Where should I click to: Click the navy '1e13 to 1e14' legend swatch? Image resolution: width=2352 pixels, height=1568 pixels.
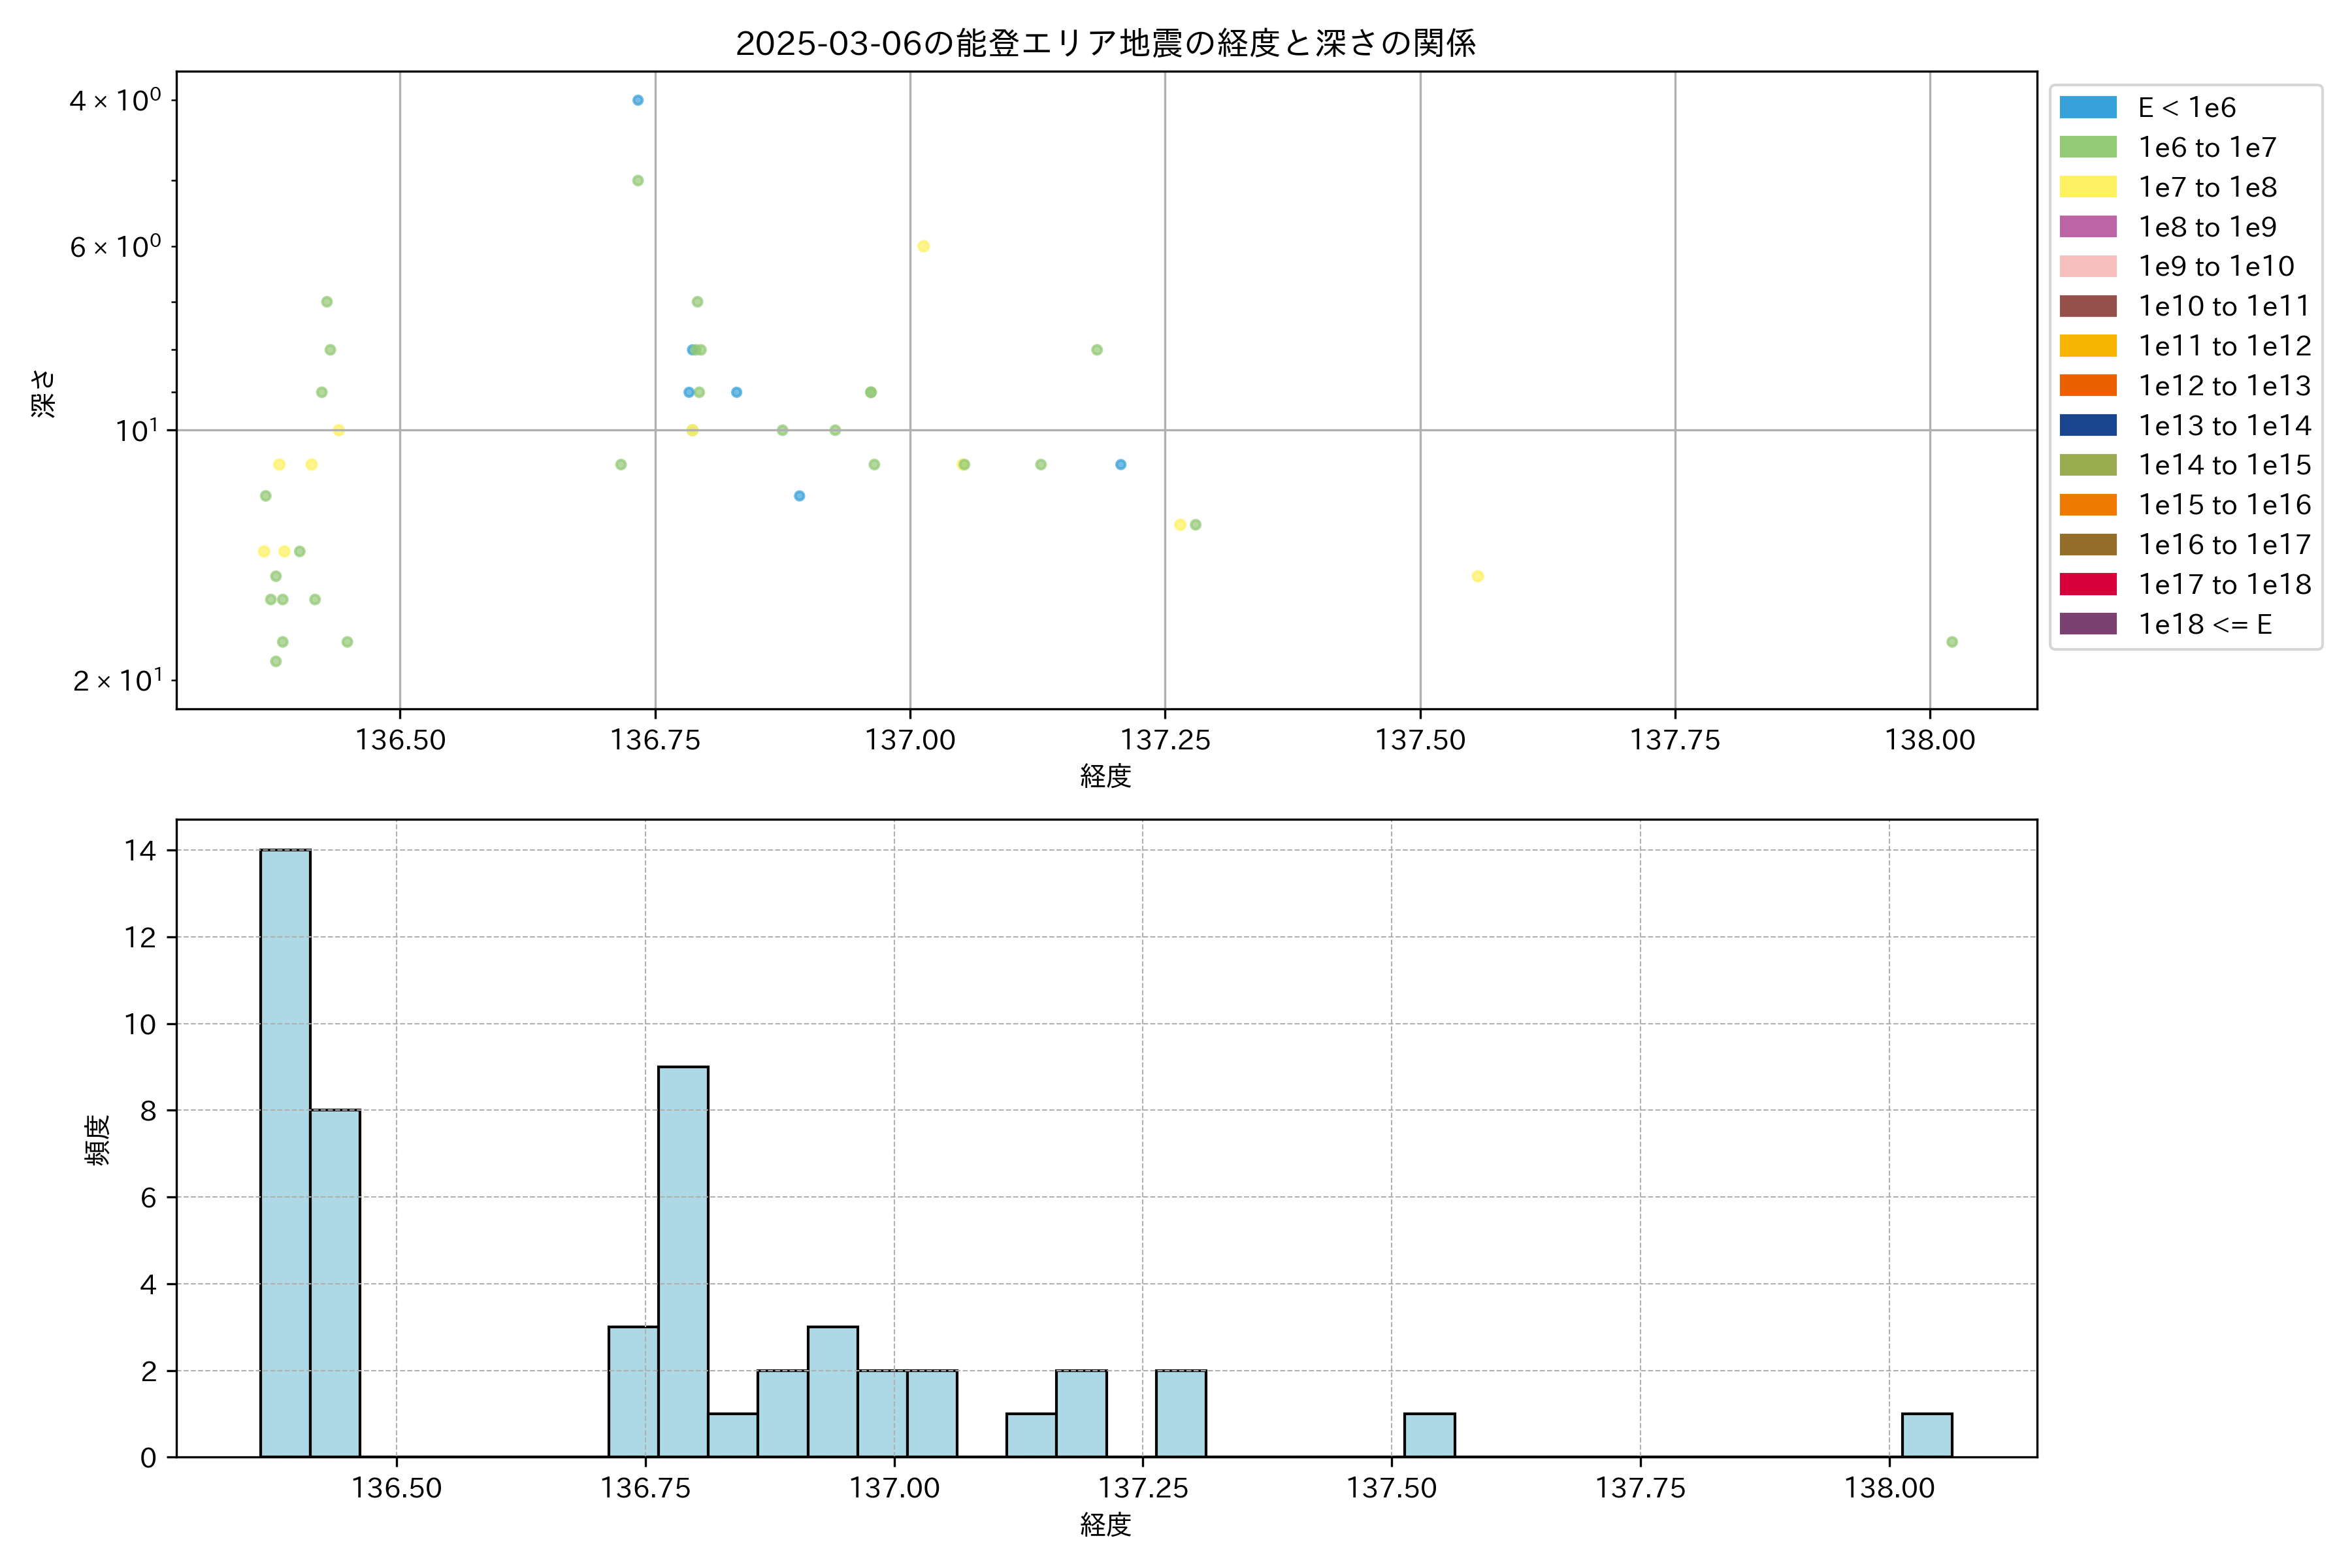pos(2088,426)
